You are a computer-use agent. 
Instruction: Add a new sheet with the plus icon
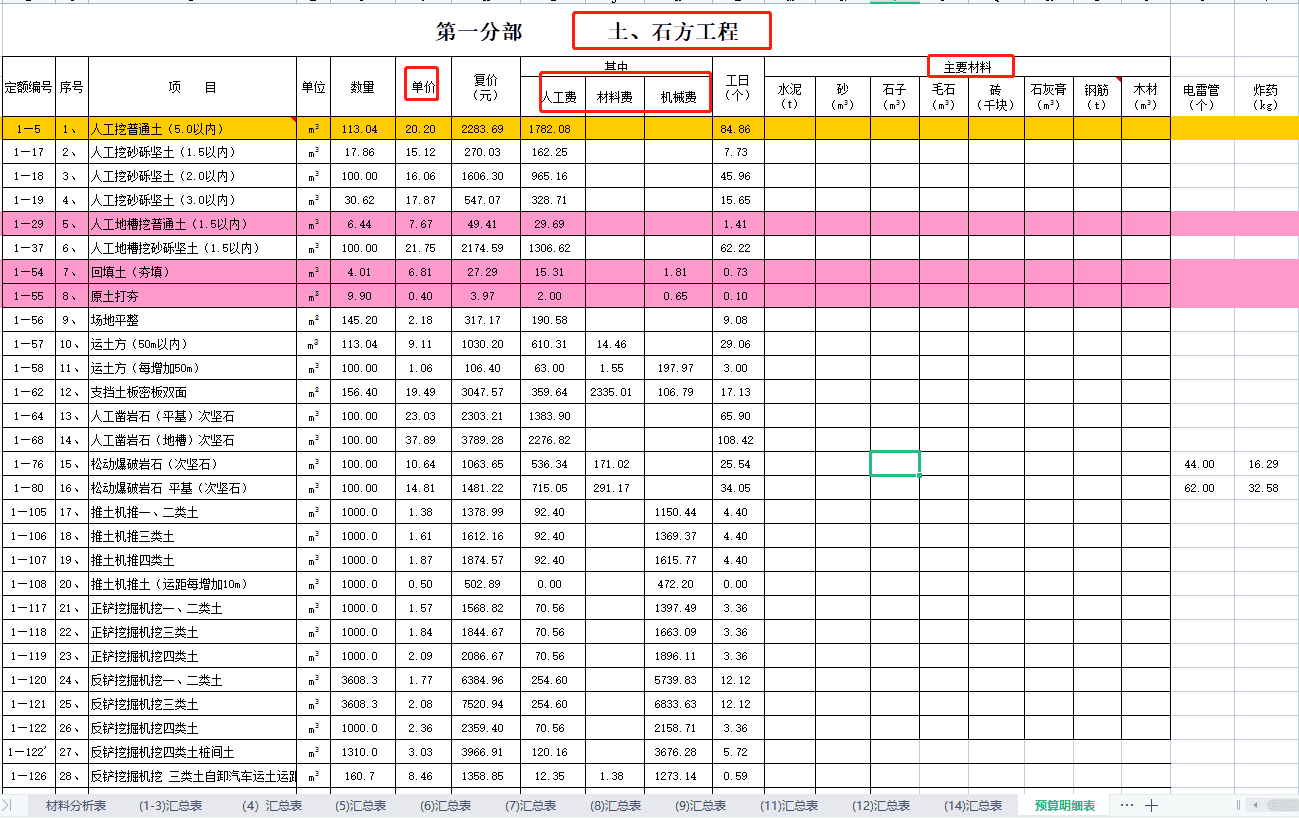click(x=1151, y=805)
